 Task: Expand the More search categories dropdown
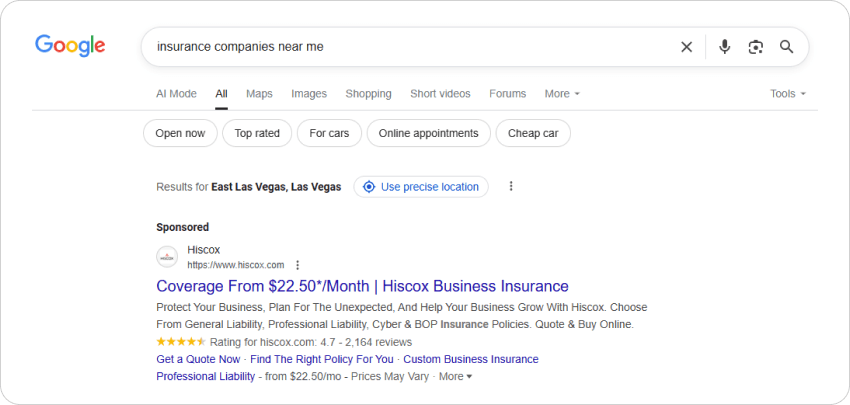[x=561, y=94]
